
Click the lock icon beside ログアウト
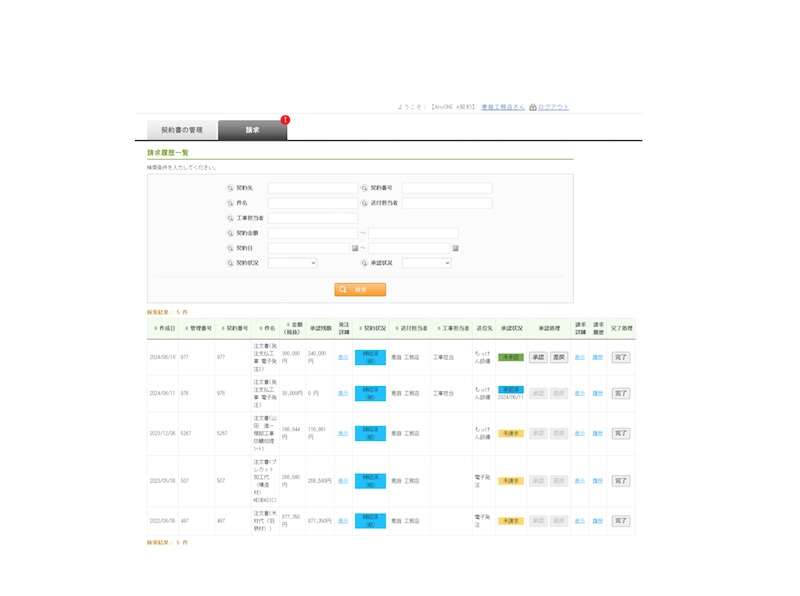click(x=532, y=107)
